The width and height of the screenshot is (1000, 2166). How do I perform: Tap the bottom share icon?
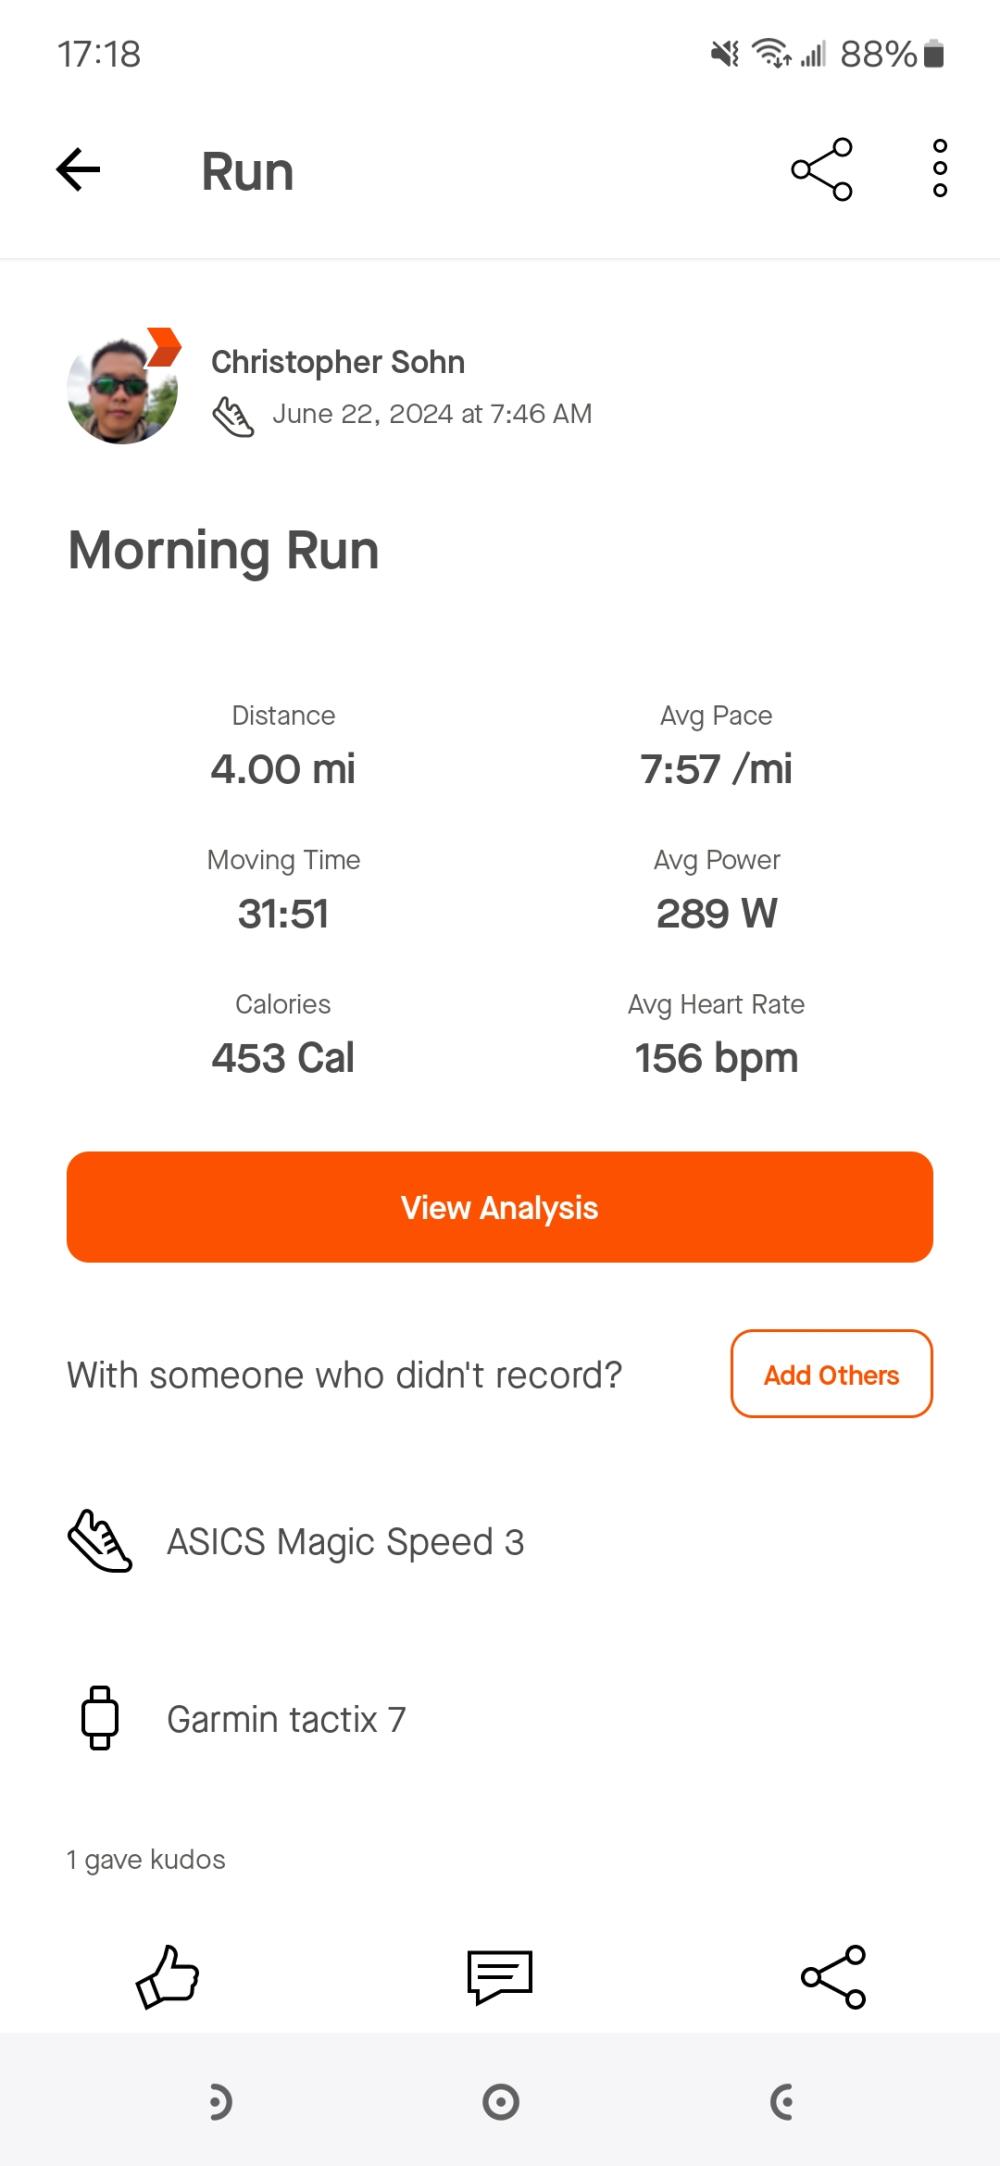833,1977
